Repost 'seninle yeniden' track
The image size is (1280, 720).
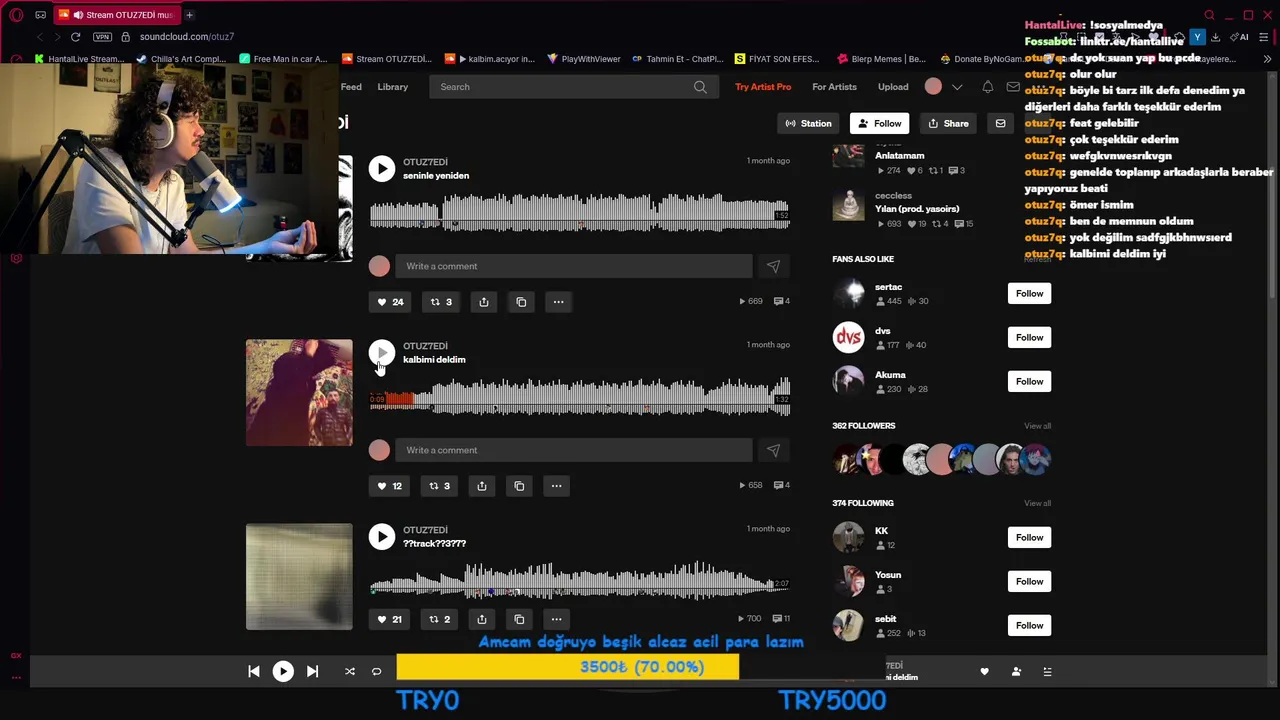click(x=441, y=302)
